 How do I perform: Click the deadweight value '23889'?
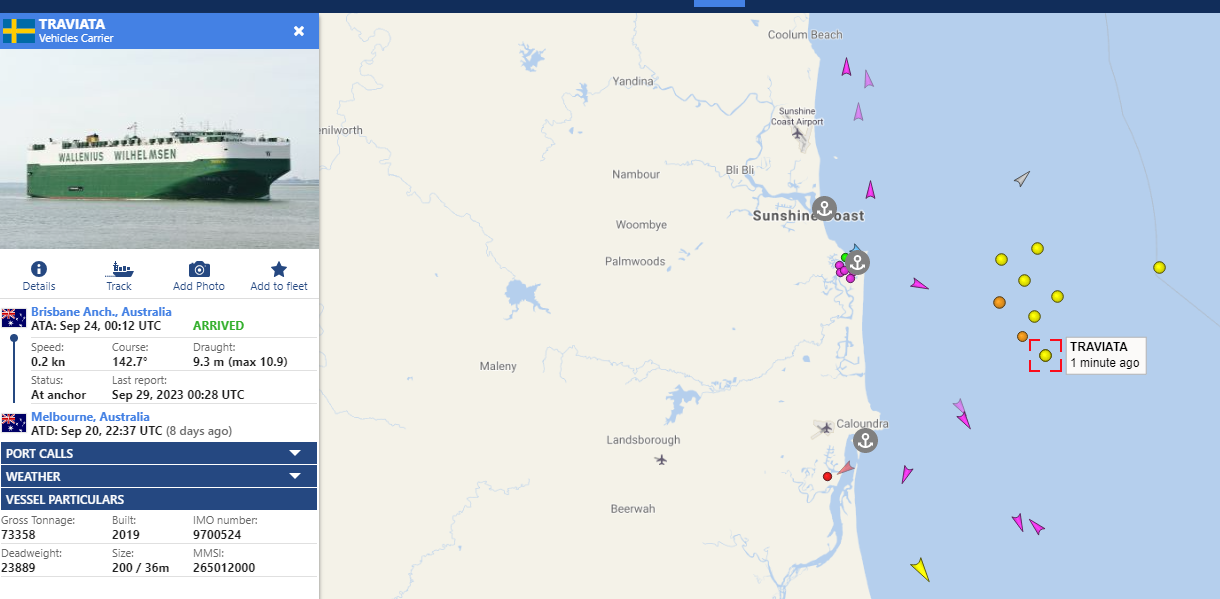pyautogui.click(x=19, y=567)
